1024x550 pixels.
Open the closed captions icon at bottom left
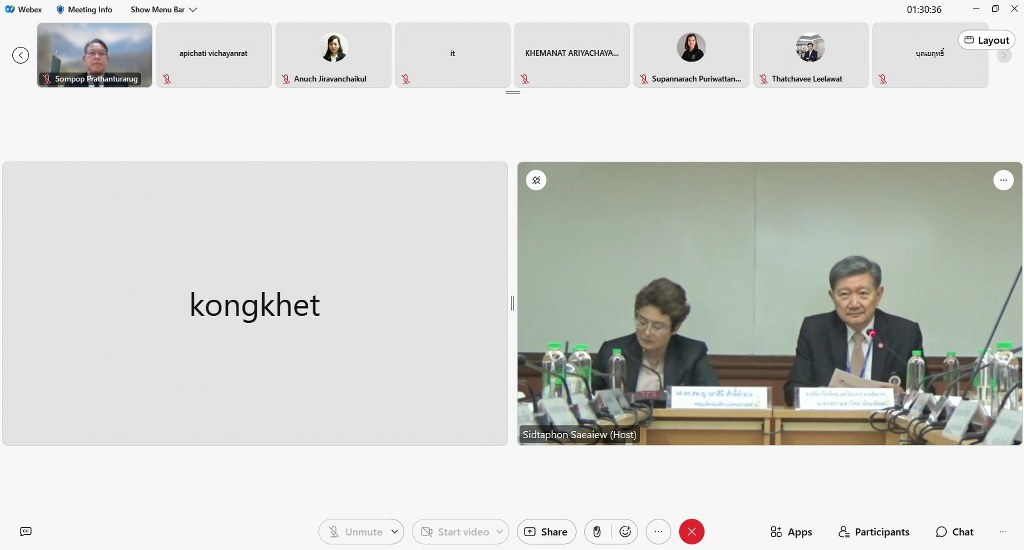(26, 532)
